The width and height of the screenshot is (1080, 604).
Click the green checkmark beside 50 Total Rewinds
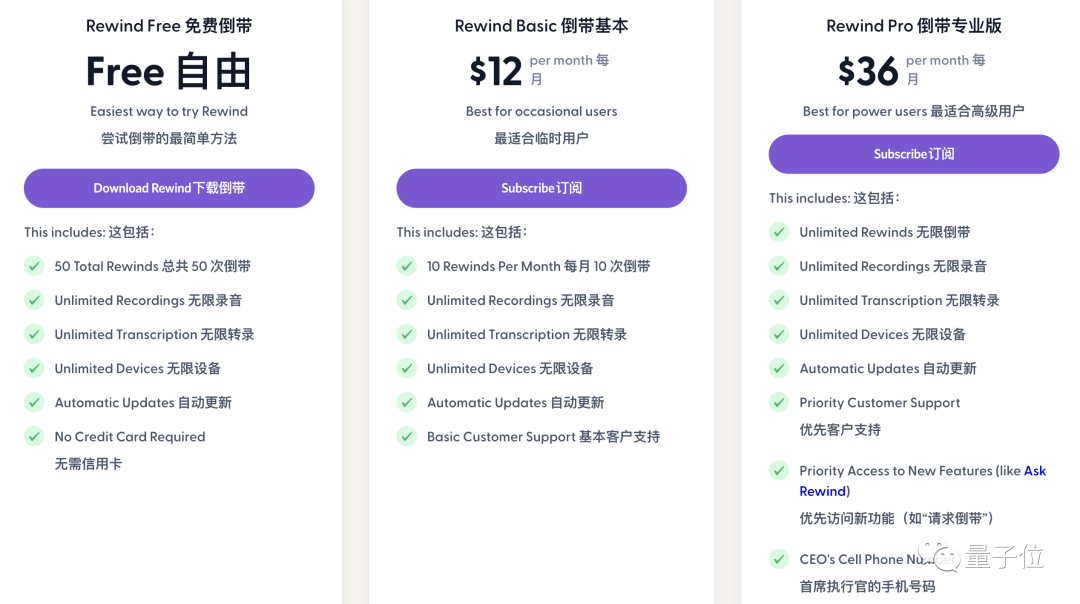click(x=33, y=266)
